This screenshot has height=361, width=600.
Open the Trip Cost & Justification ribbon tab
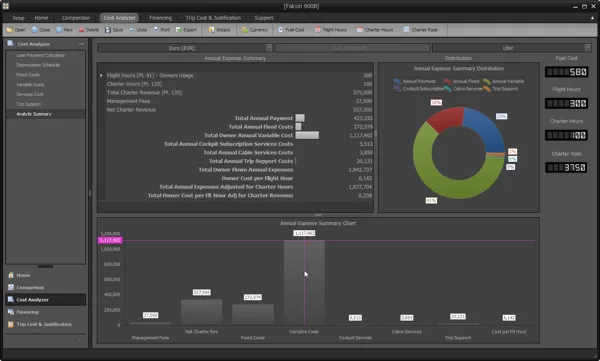(x=213, y=18)
